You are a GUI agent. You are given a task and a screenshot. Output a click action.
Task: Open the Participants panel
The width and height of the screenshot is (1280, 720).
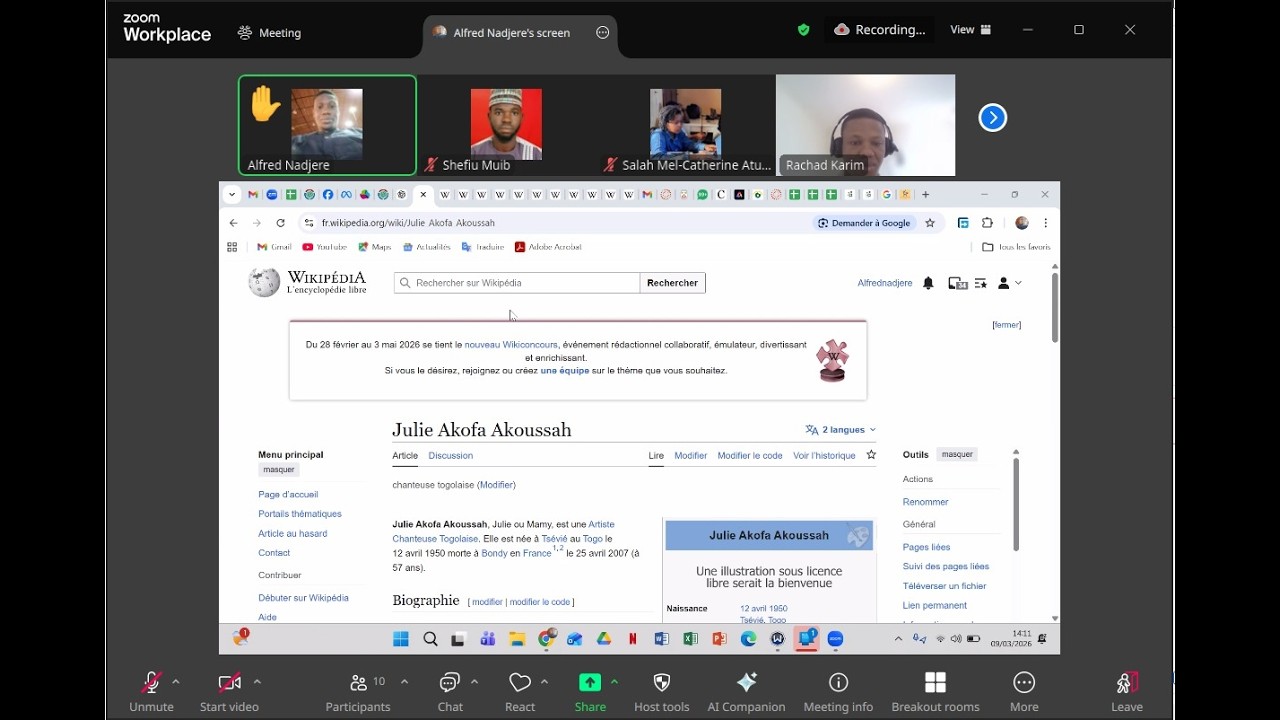tap(358, 692)
